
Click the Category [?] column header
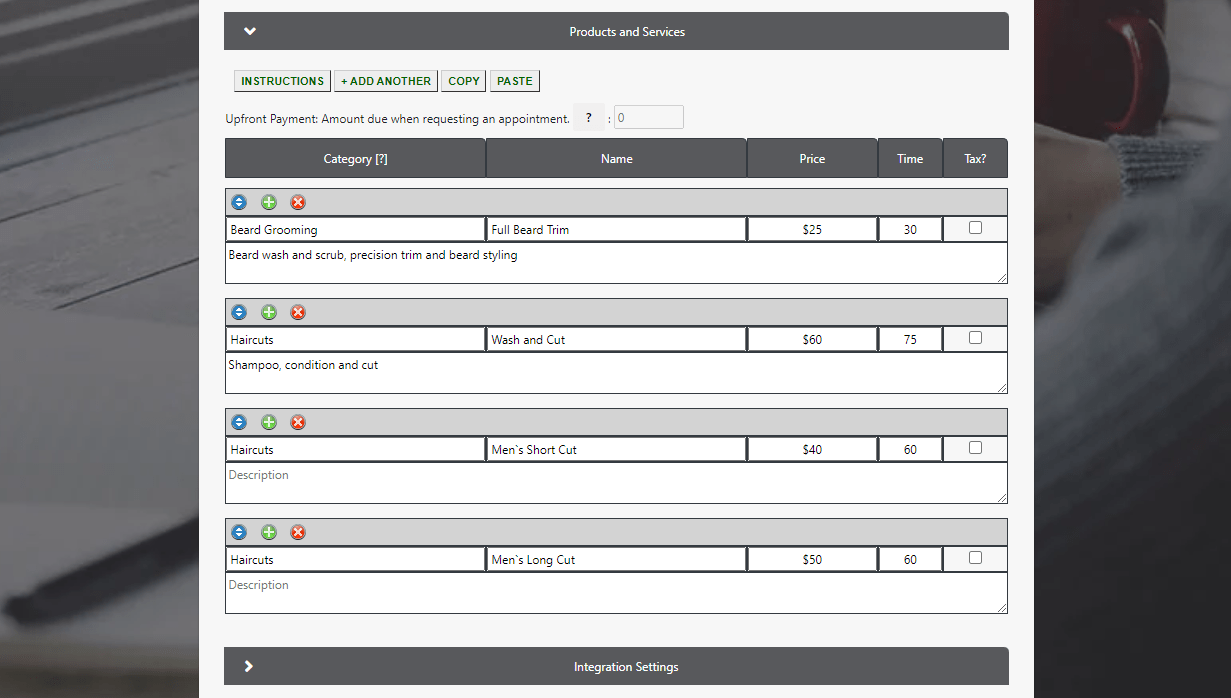coord(355,159)
